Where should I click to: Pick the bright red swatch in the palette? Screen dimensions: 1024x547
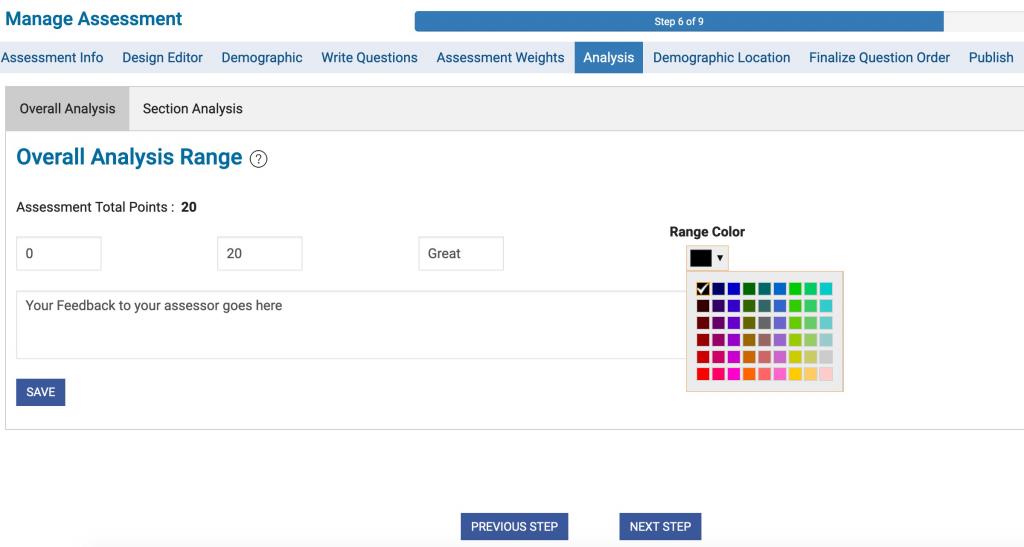pyautogui.click(x=703, y=374)
